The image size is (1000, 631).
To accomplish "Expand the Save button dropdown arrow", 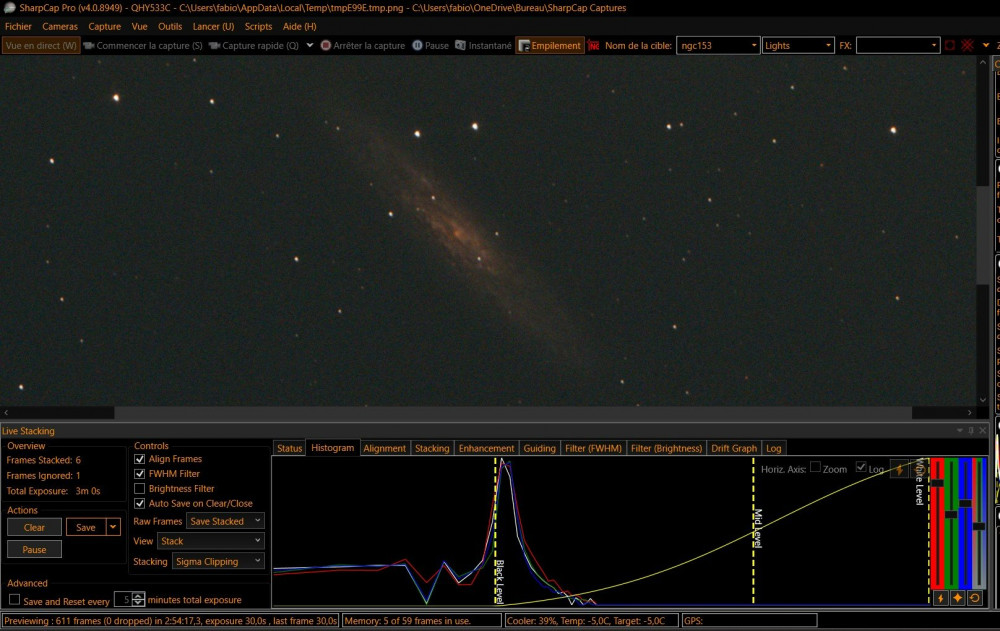I will 113,527.
